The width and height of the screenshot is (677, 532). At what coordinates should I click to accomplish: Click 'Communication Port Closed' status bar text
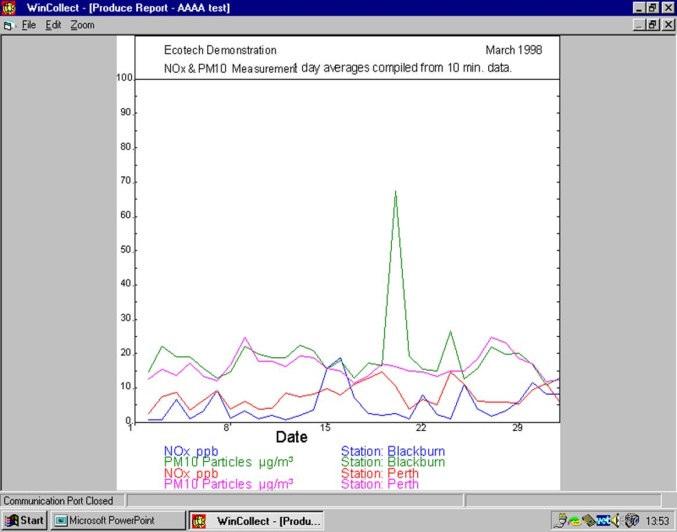coord(58,501)
